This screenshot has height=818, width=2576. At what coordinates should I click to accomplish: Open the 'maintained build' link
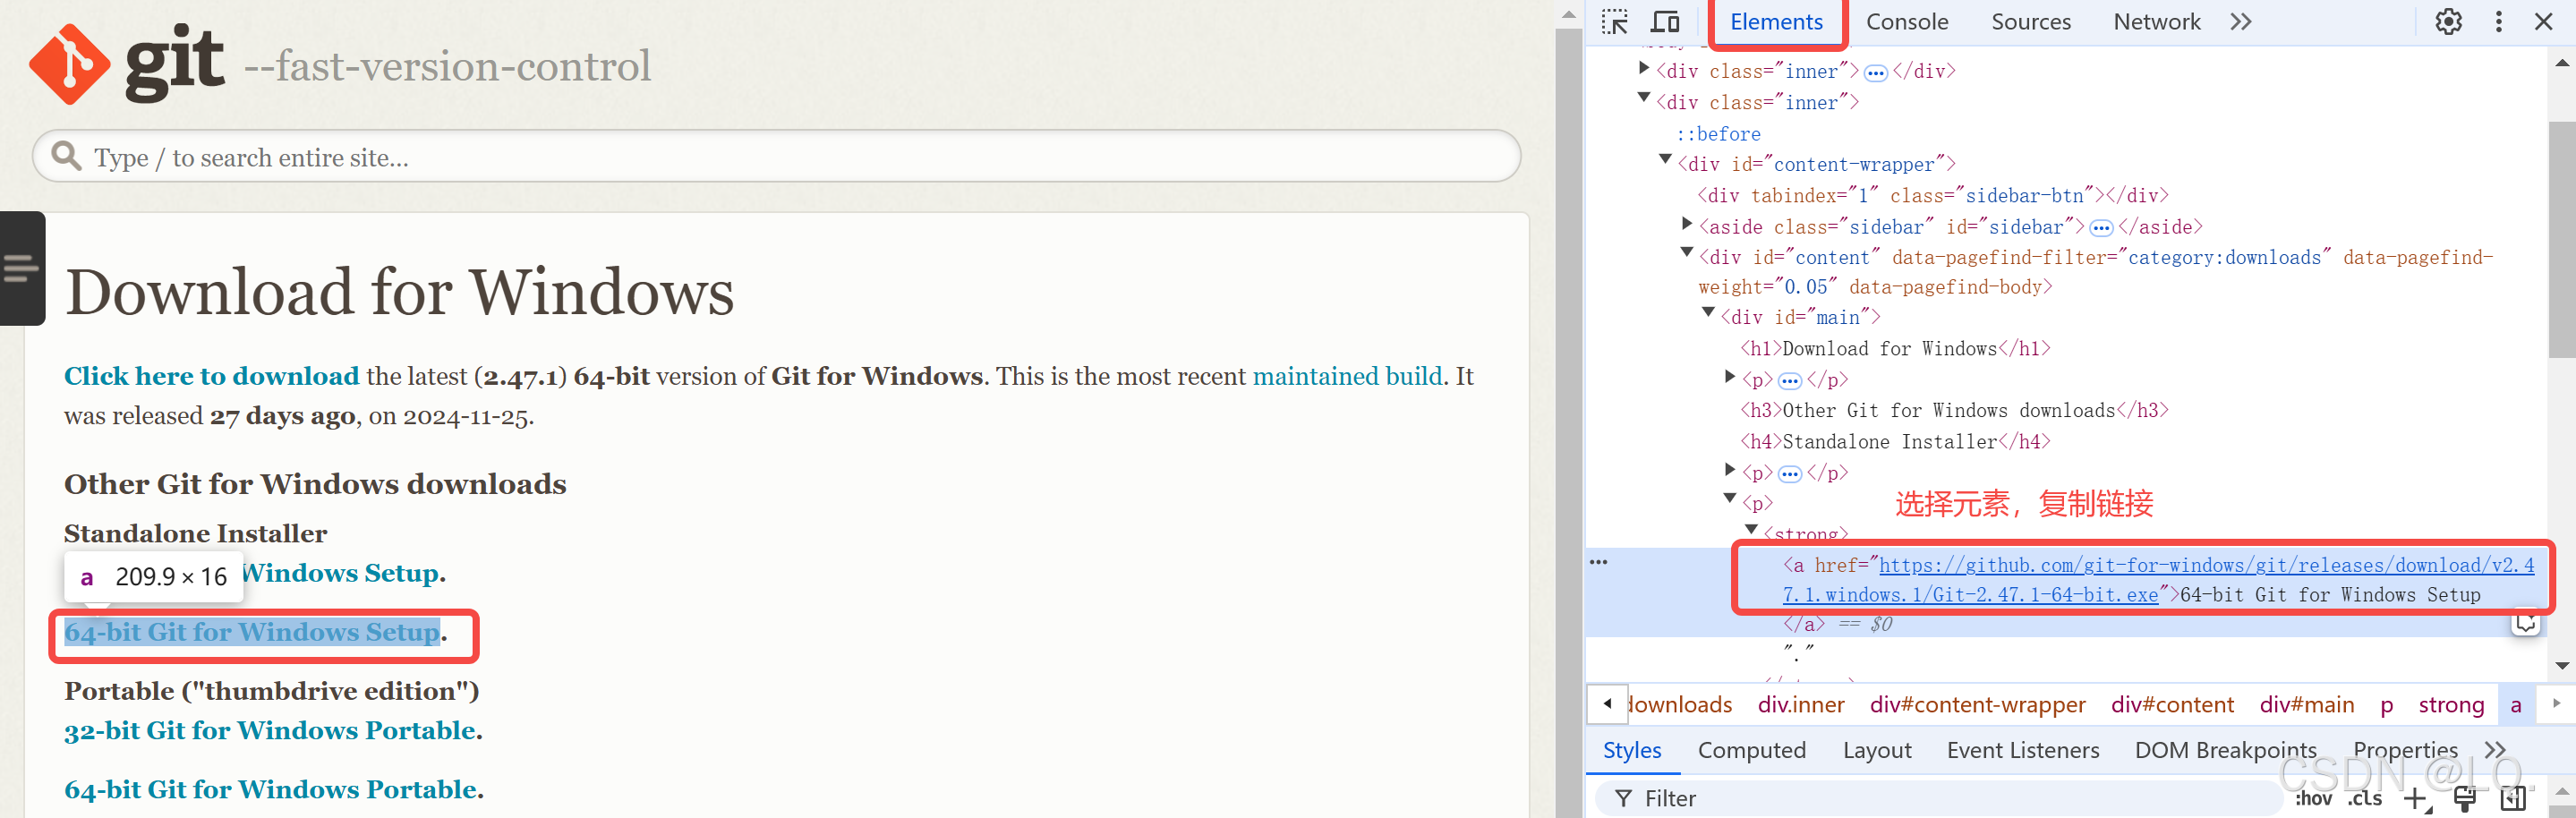point(1347,376)
